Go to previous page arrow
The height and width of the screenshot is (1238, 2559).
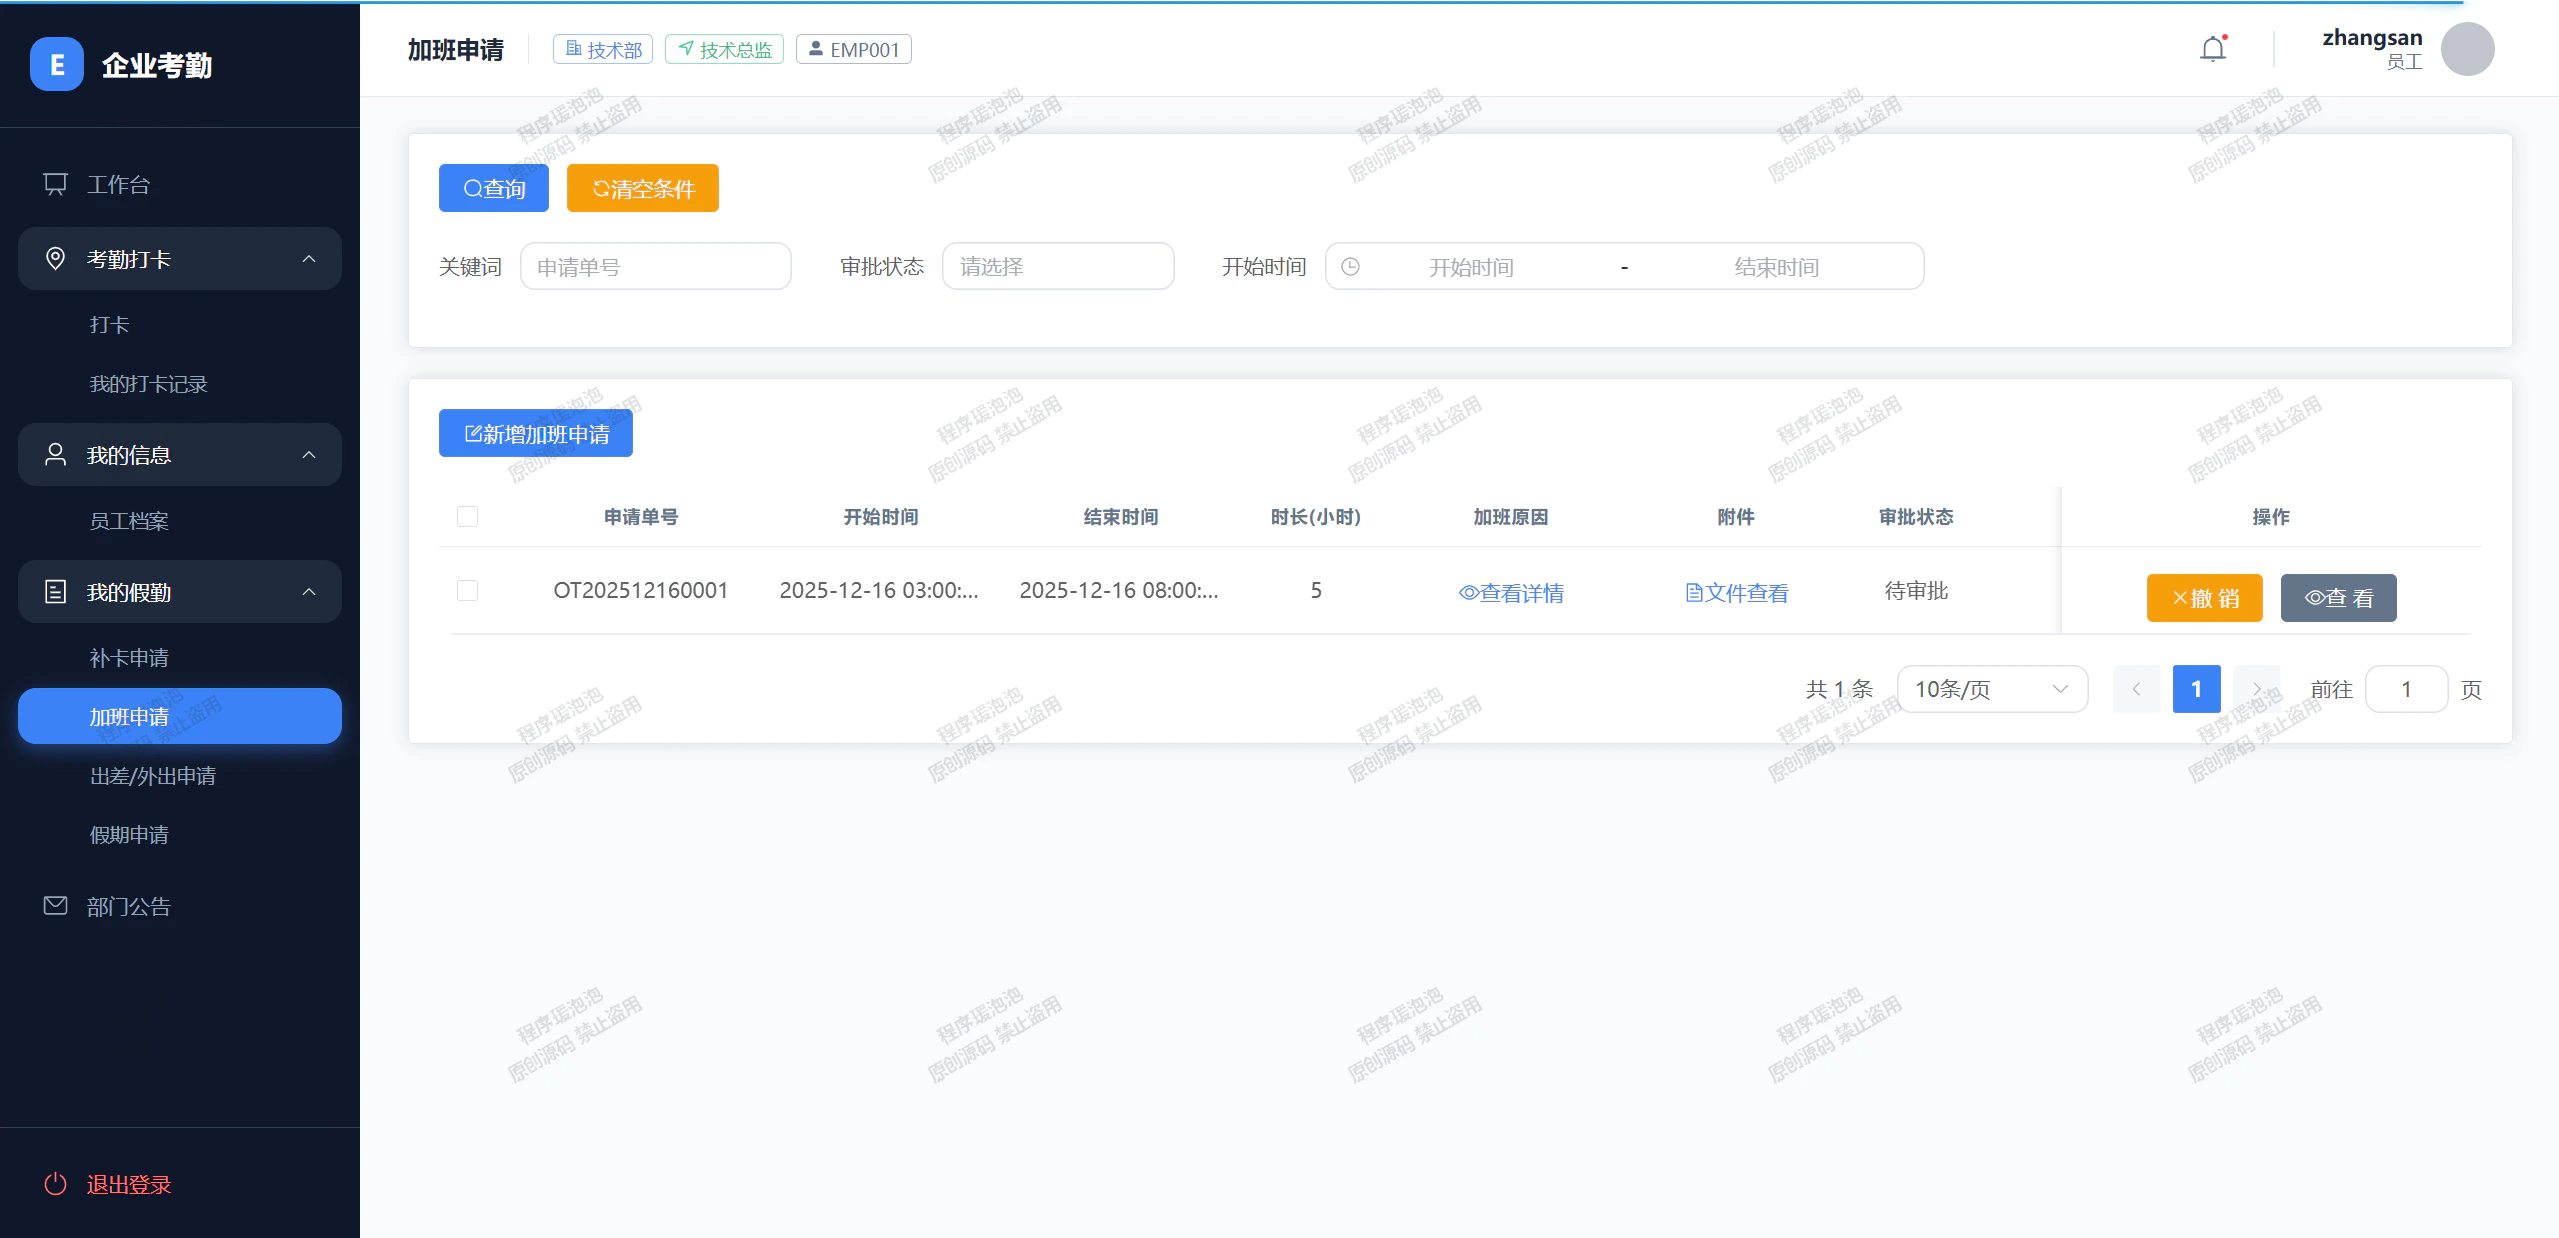click(2137, 689)
